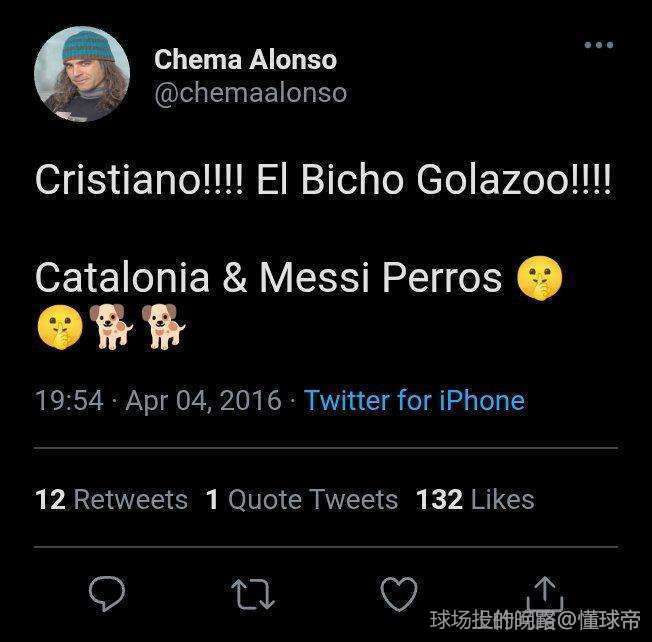Tap the retweet arrows icon

(x=253, y=594)
